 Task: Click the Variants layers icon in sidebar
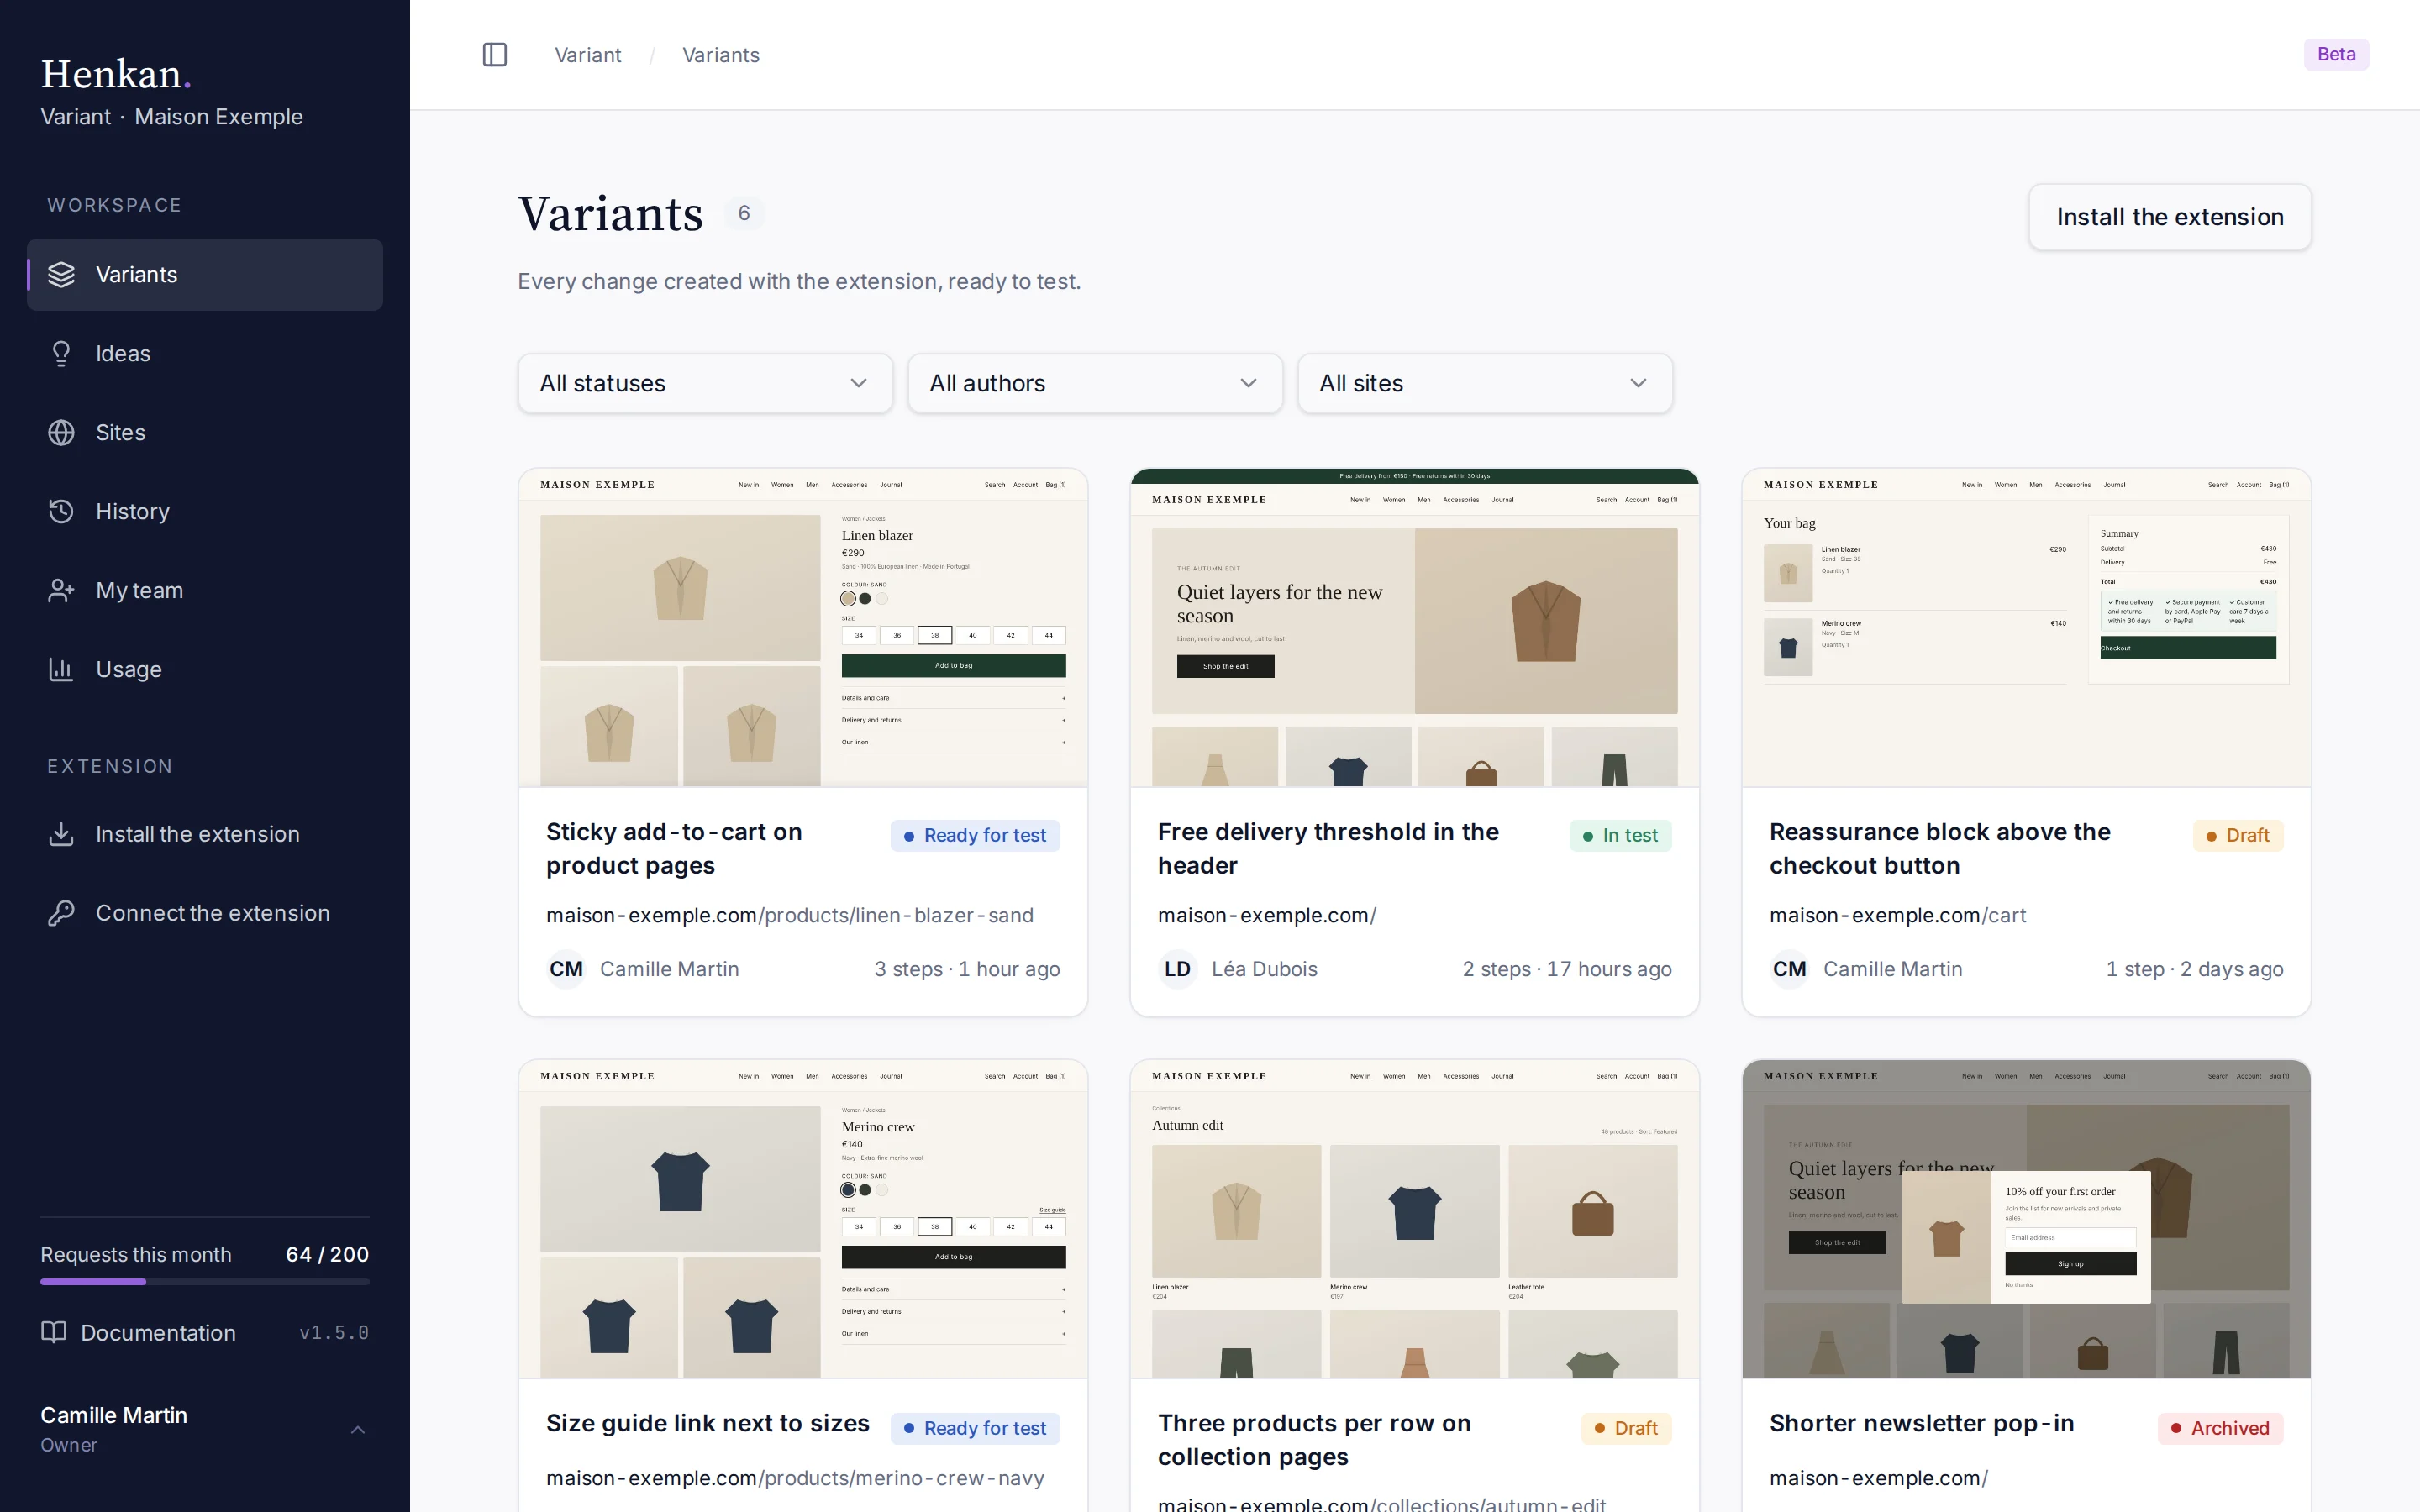[x=61, y=274]
